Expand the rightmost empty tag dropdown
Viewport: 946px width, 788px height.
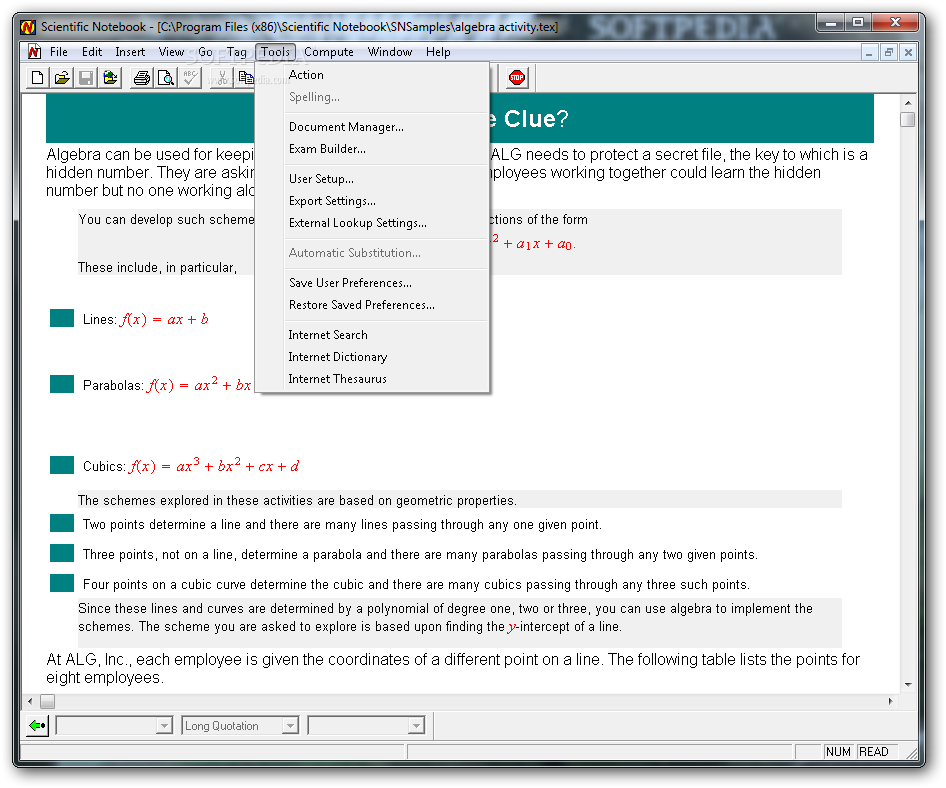coord(416,725)
